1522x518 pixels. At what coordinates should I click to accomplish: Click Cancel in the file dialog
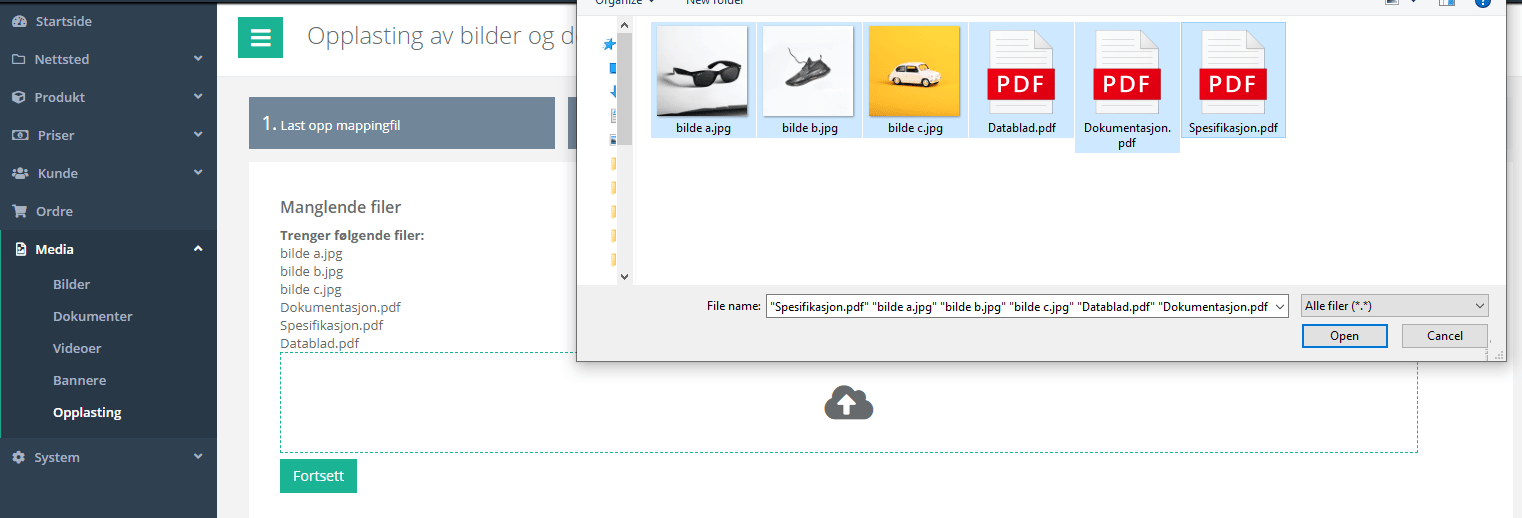coord(1444,336)
